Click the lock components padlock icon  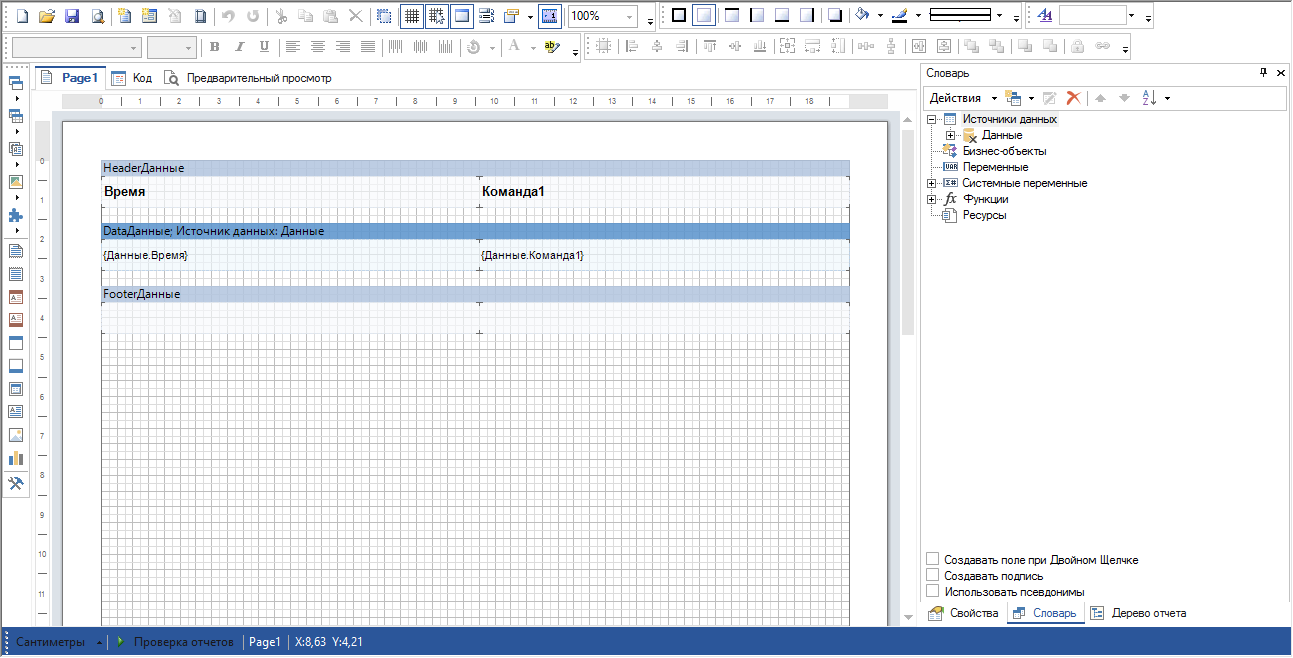point(1078,47)
